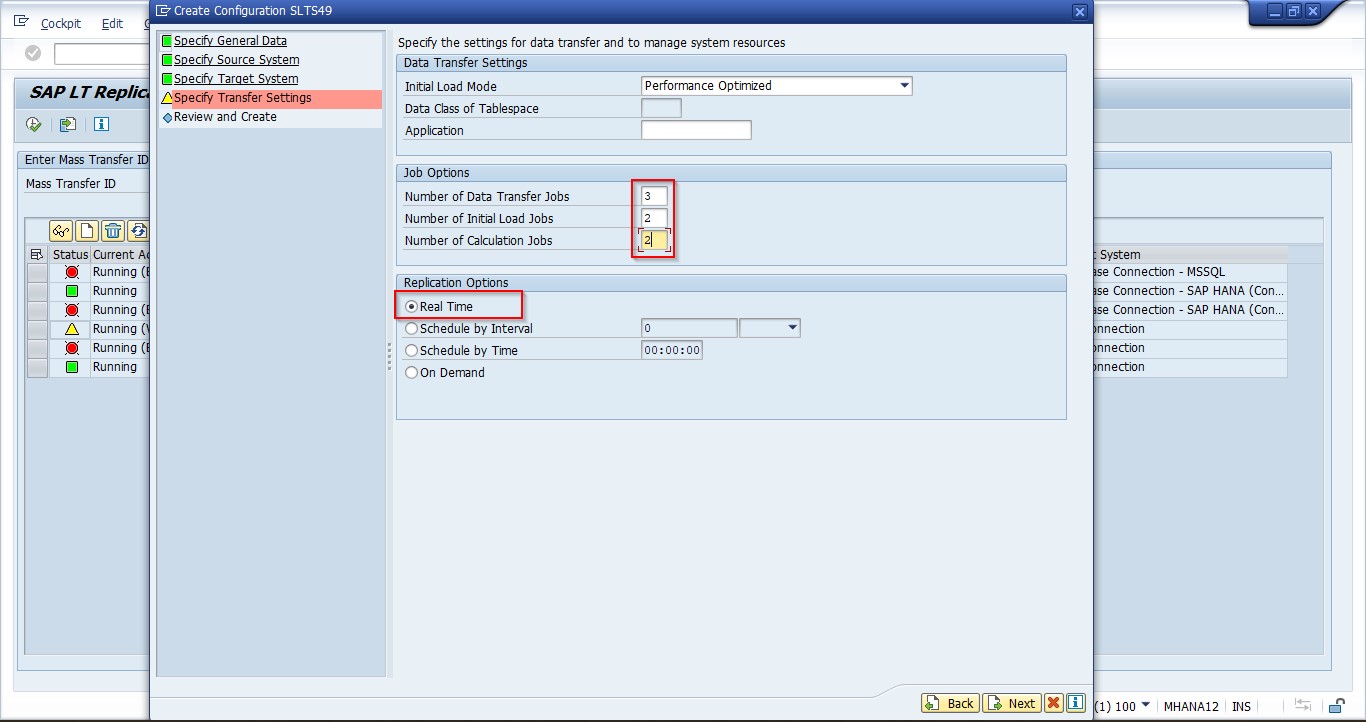Open the Edit menu

(x=112, y=23)
